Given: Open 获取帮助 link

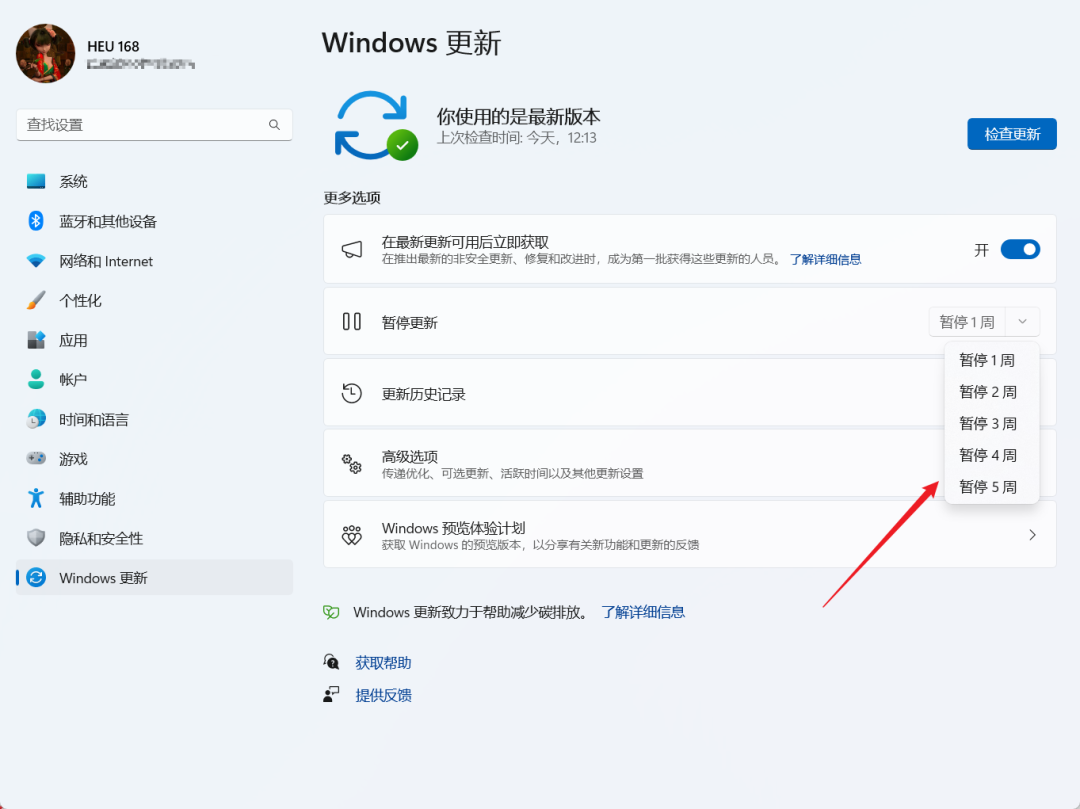Looking at the screenshot, I should tap(383, 663).
